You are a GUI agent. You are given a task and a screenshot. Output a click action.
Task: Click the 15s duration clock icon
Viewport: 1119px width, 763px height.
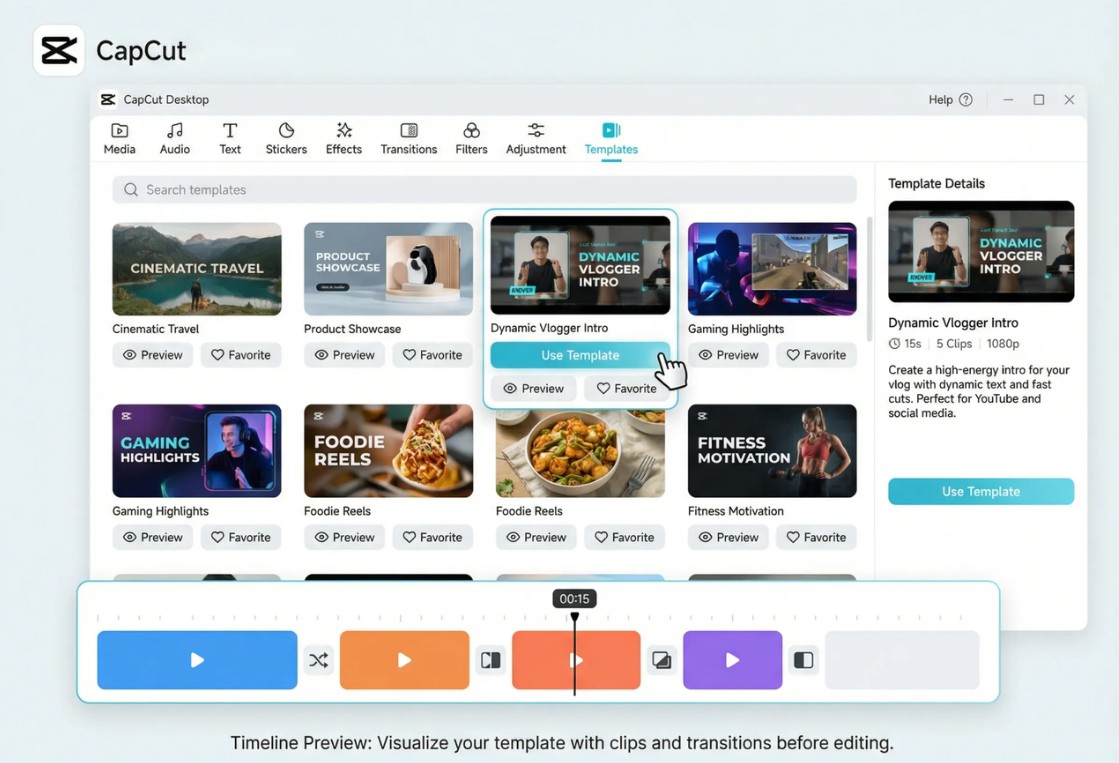pyautogui.click(x=894, y=343)
